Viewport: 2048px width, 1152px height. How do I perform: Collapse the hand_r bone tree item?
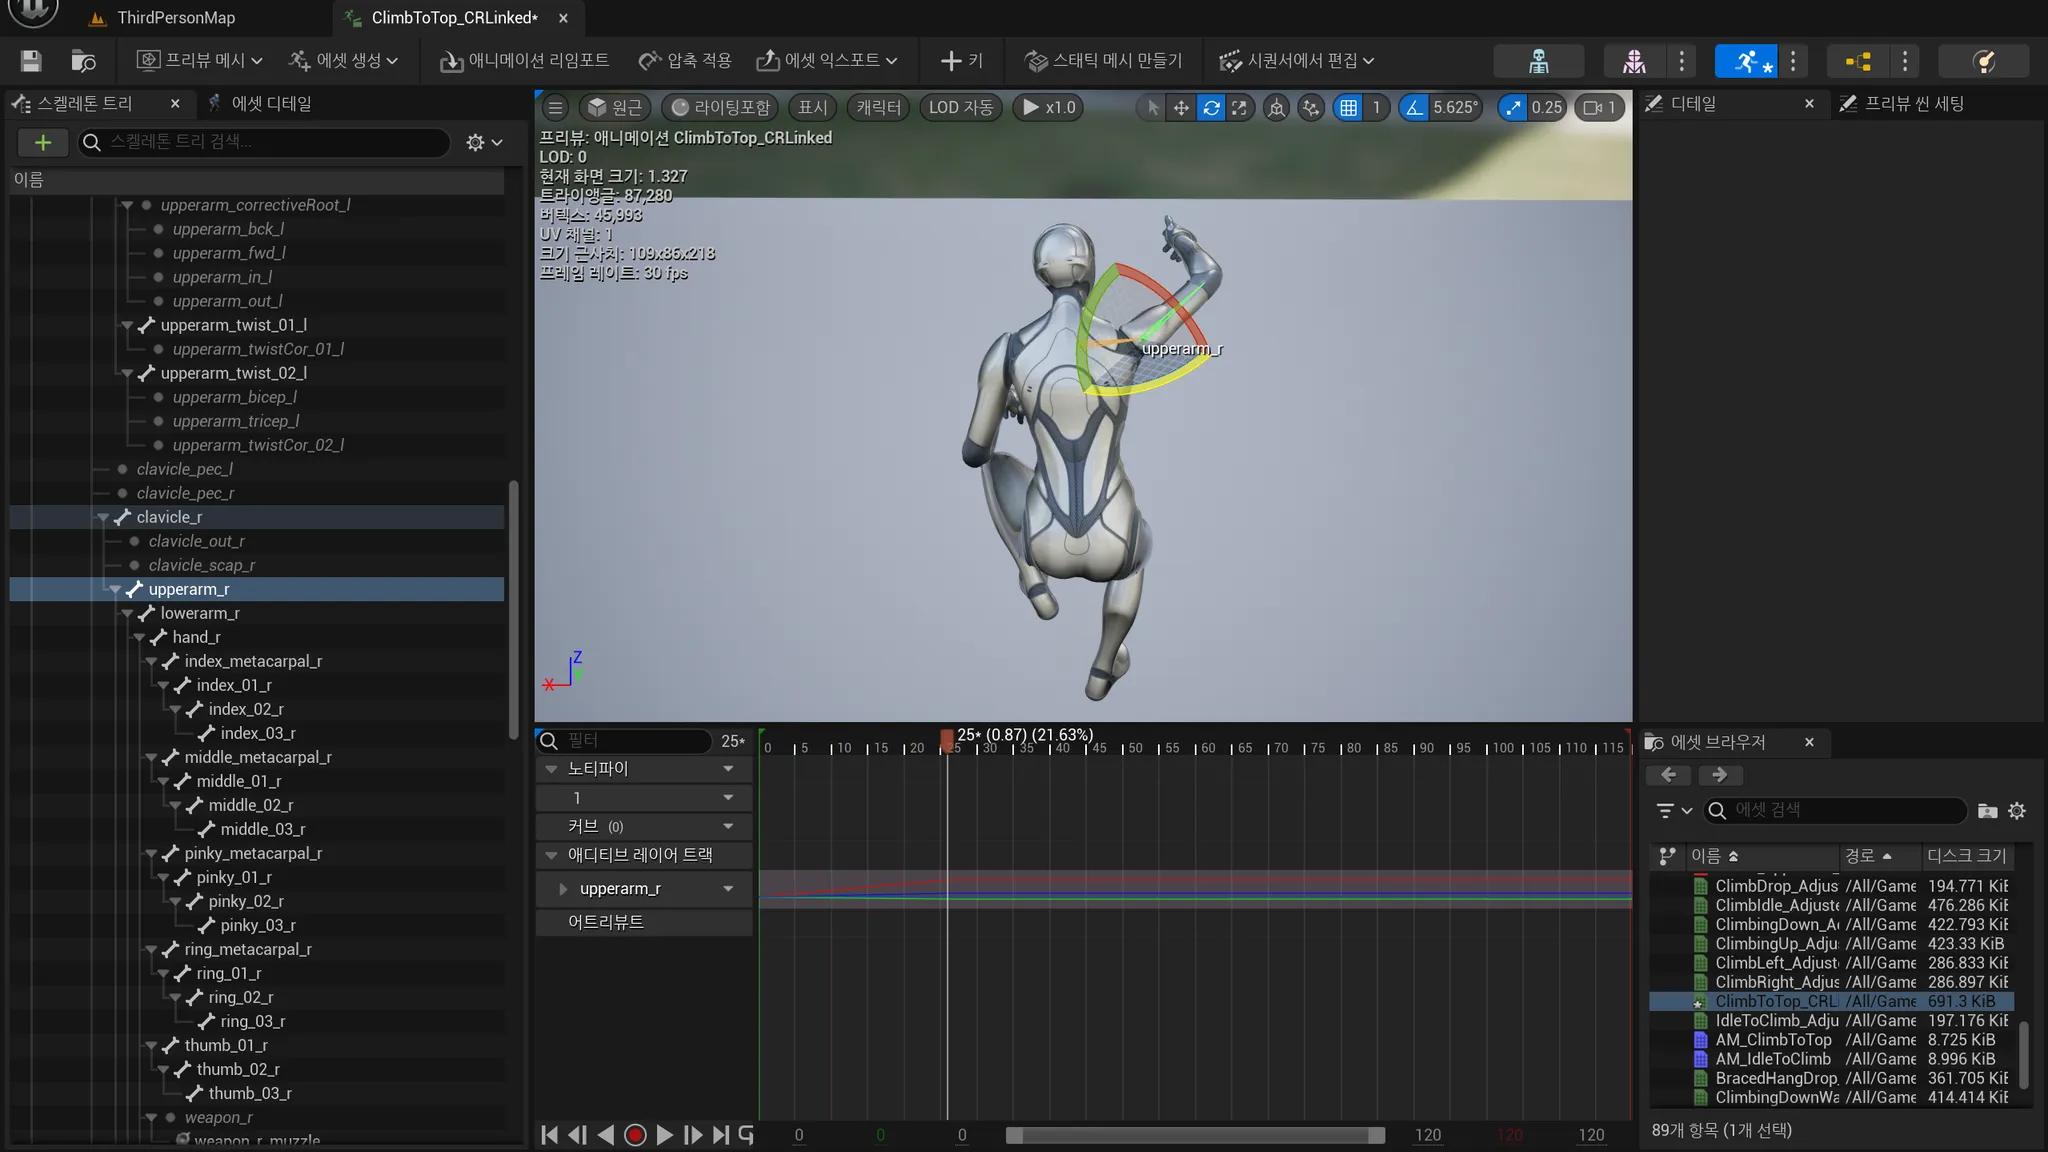pyautogui.click(x=140, y=638)
